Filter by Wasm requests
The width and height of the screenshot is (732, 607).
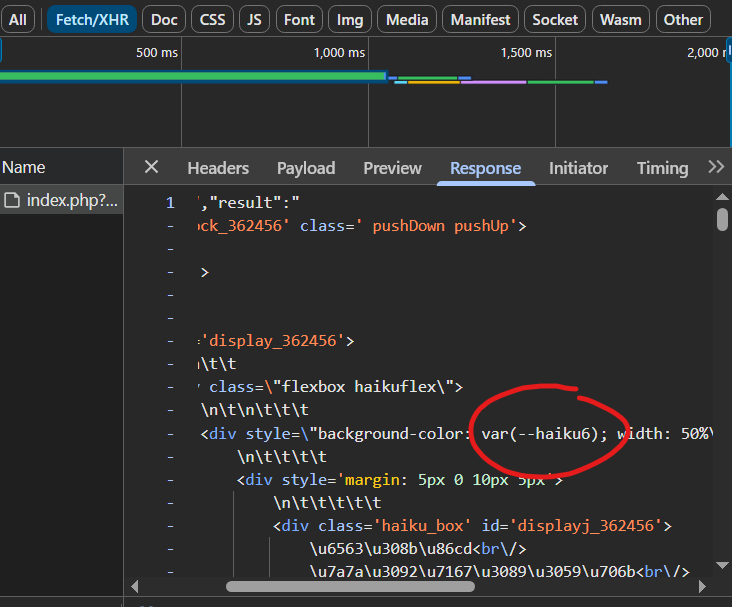620,19
